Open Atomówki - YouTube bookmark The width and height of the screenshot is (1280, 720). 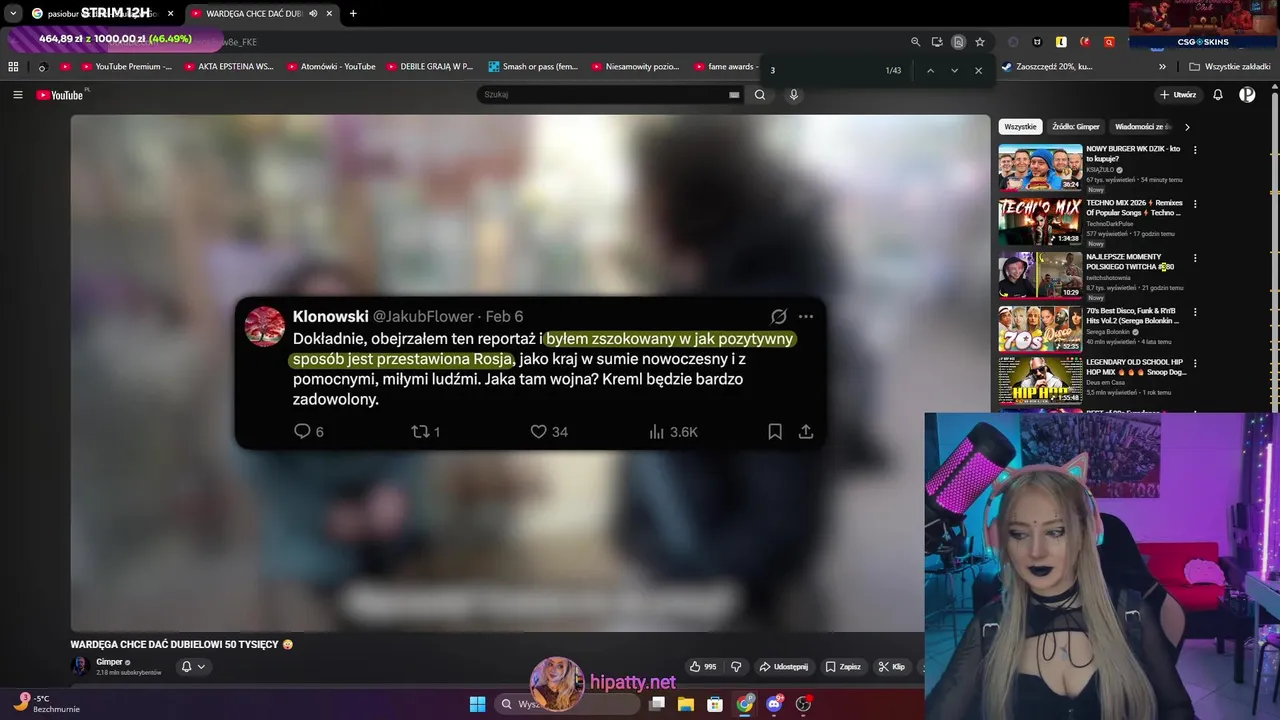(x=331, y=67)
